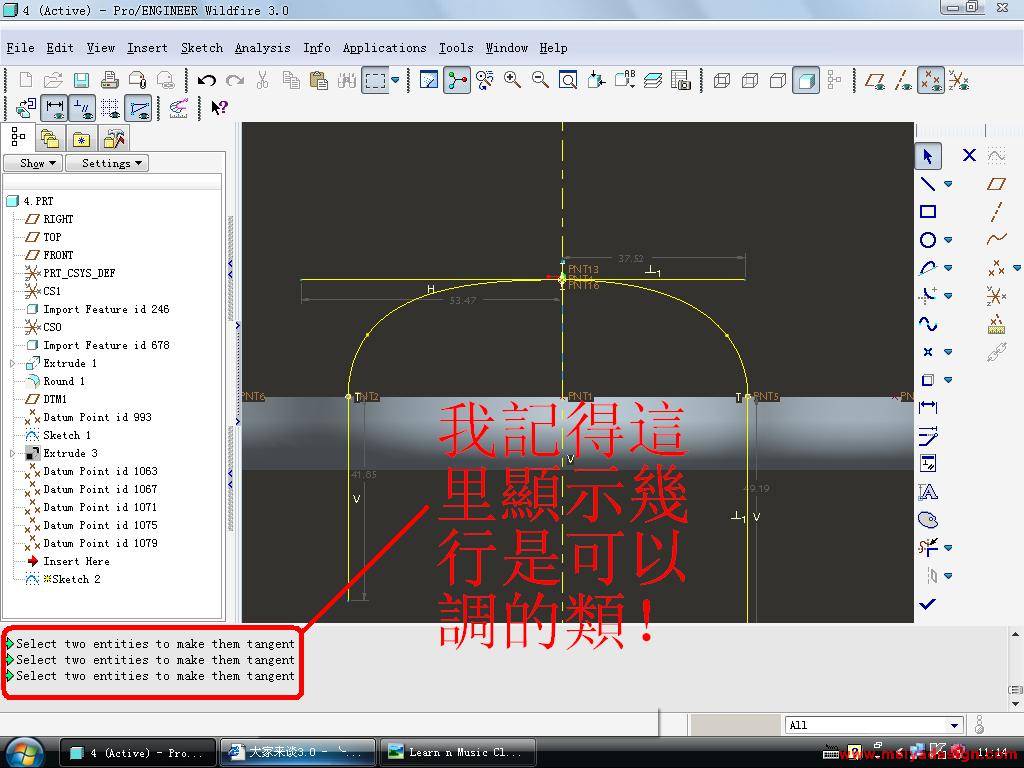Screen dimensions: 1024x768
Task: Open the Applications menu
Action: pos(385,48)
